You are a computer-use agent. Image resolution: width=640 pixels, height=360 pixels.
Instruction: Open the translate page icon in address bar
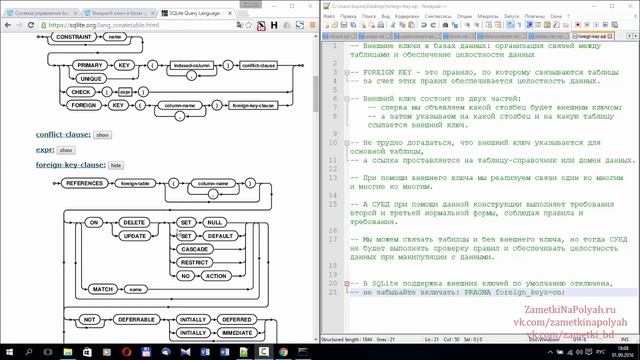point(239,25)
